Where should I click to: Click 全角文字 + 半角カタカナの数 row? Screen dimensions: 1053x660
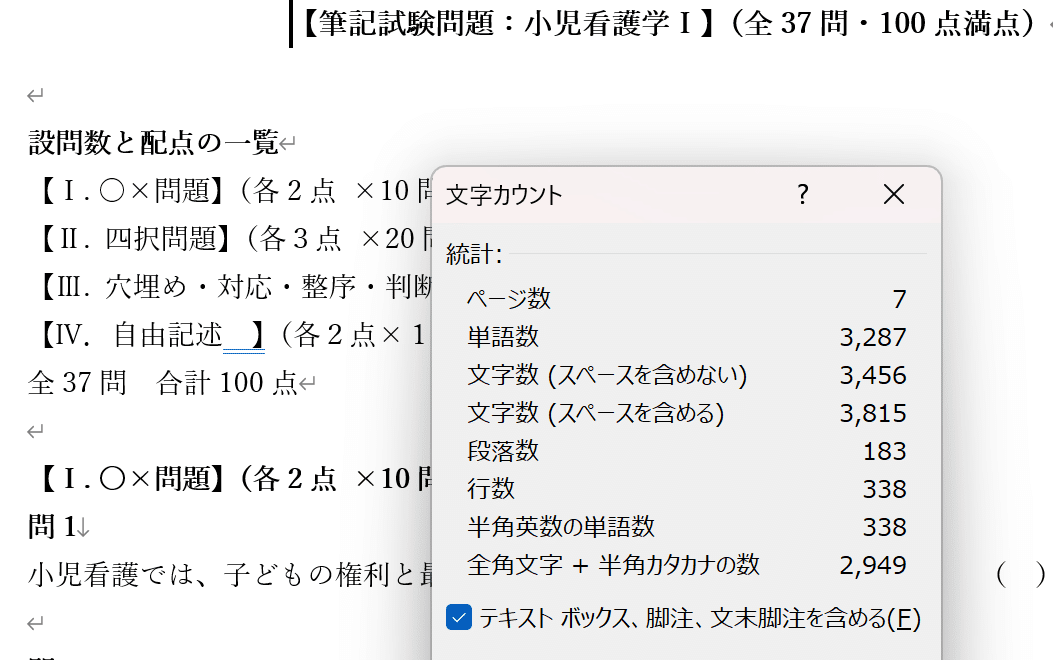coord(686,565)
